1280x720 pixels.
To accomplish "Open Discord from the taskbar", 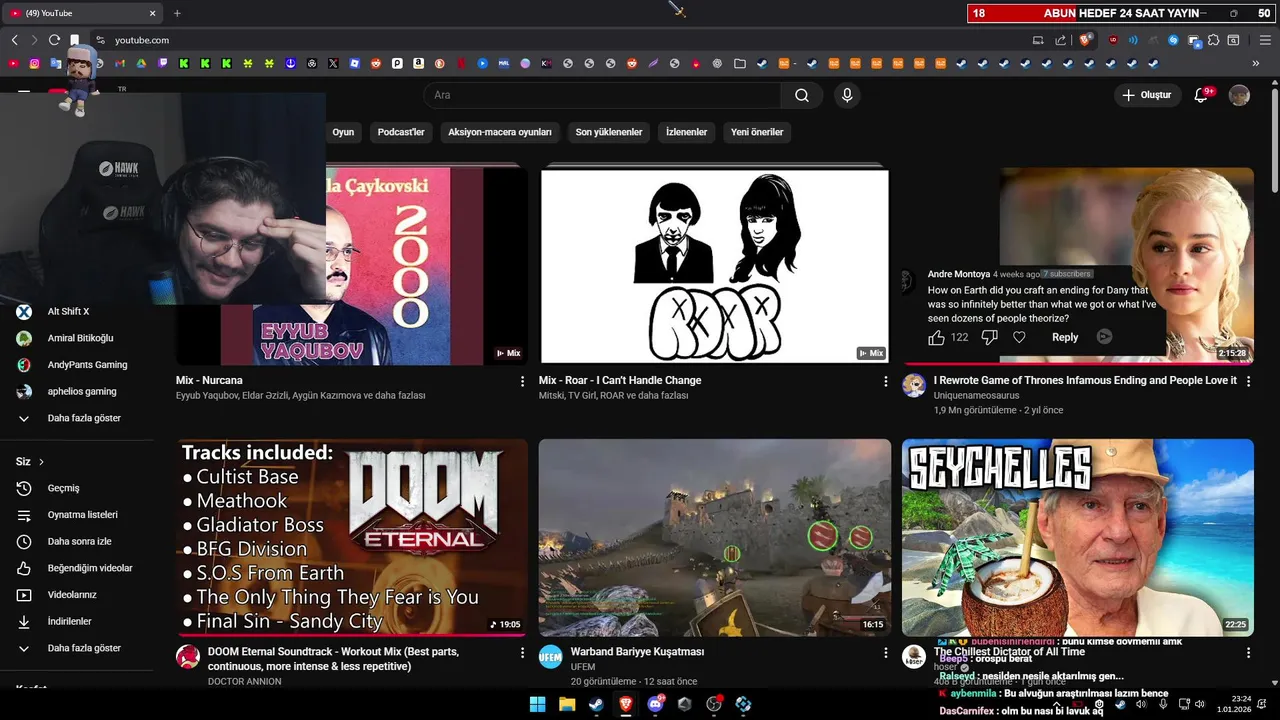I will [x=655, y=704].
